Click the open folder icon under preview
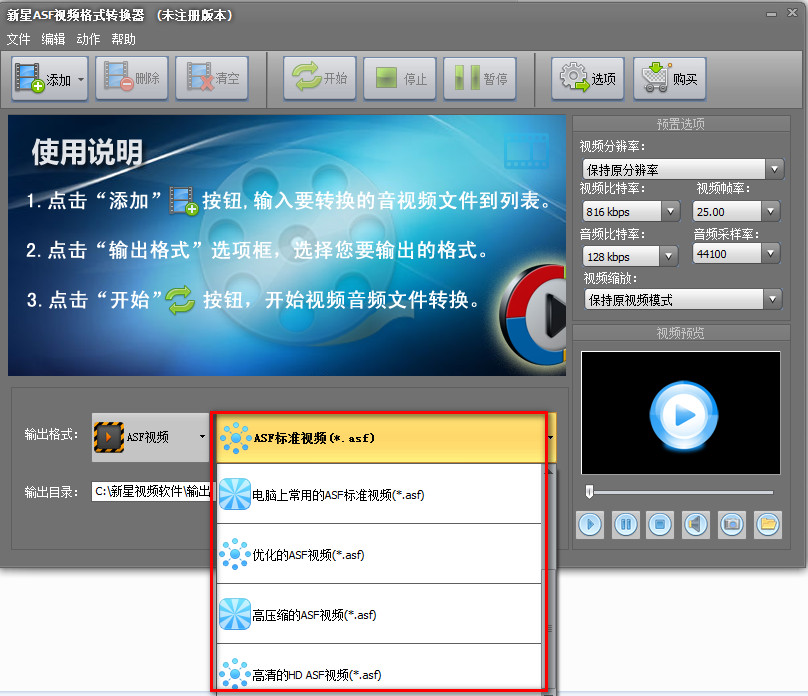 coord(768,524)
